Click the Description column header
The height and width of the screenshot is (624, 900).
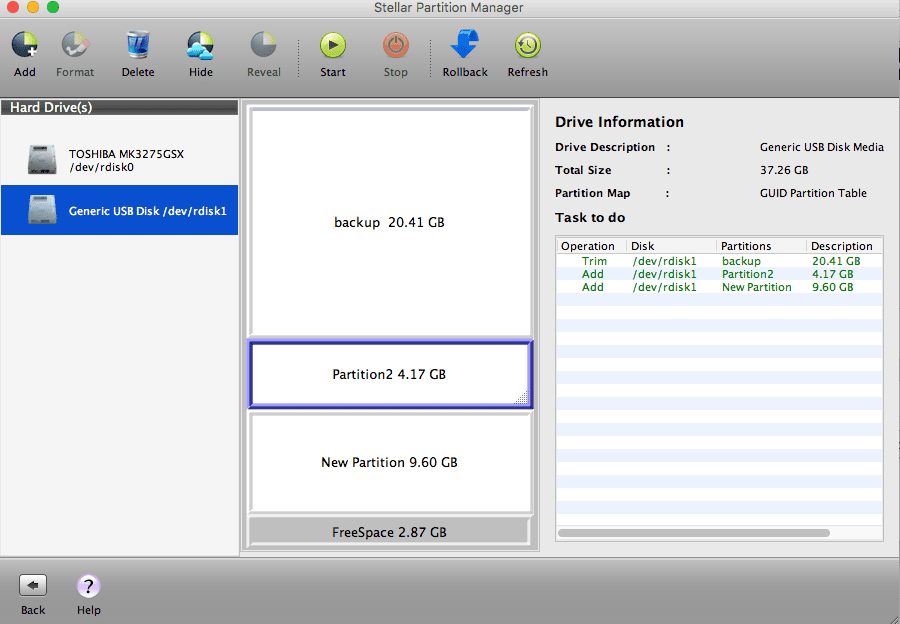click(x=844, y=246)
